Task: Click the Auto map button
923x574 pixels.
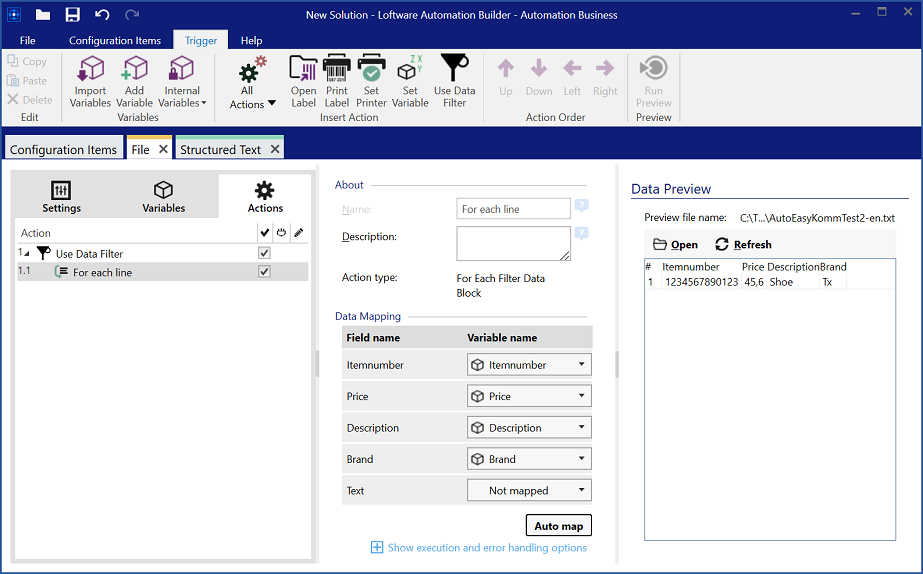Action: point(558,526)
